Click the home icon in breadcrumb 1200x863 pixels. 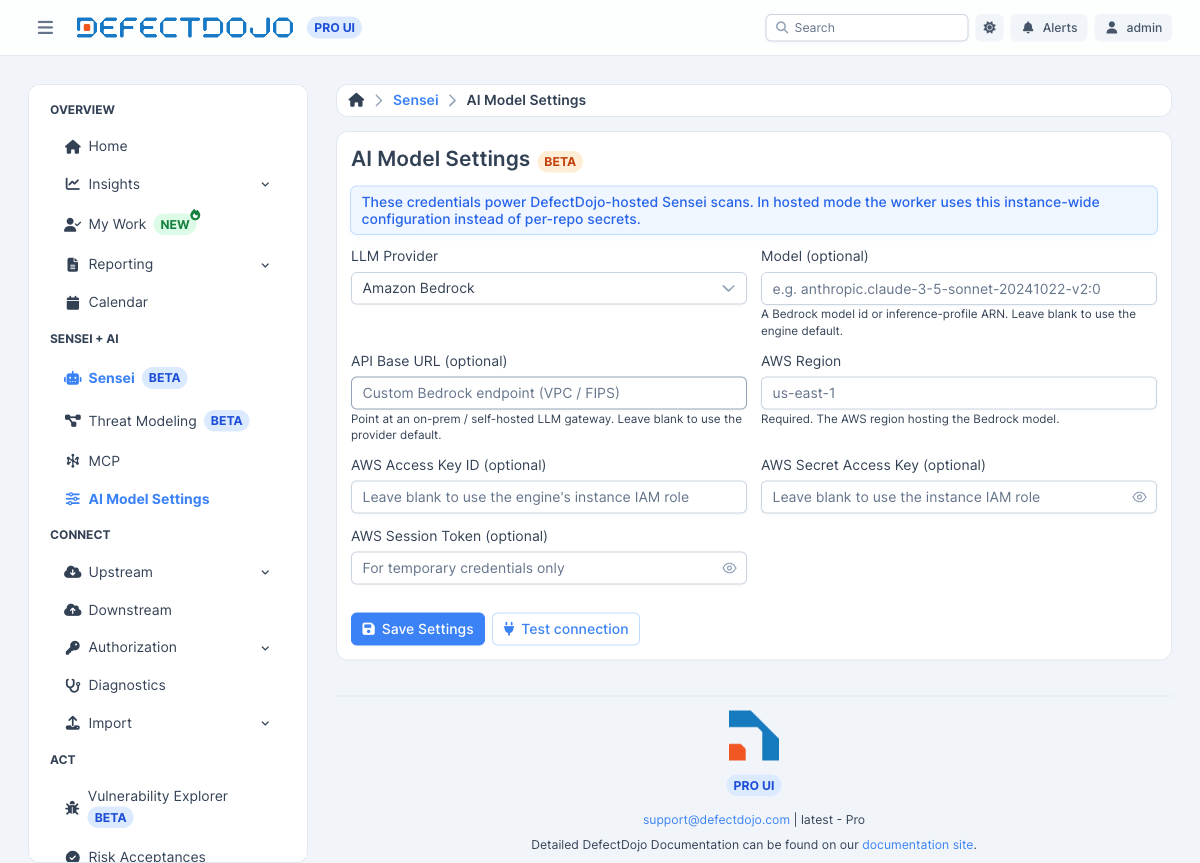coord(356,100)
